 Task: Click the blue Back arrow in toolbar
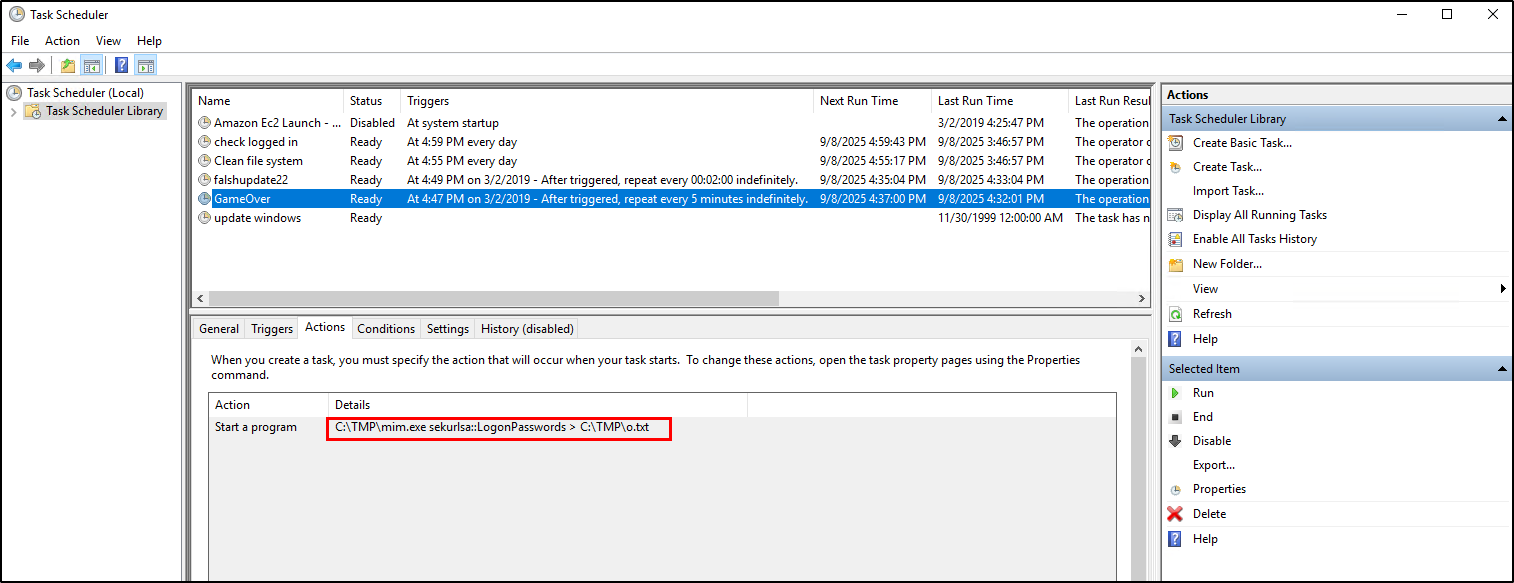14,66
